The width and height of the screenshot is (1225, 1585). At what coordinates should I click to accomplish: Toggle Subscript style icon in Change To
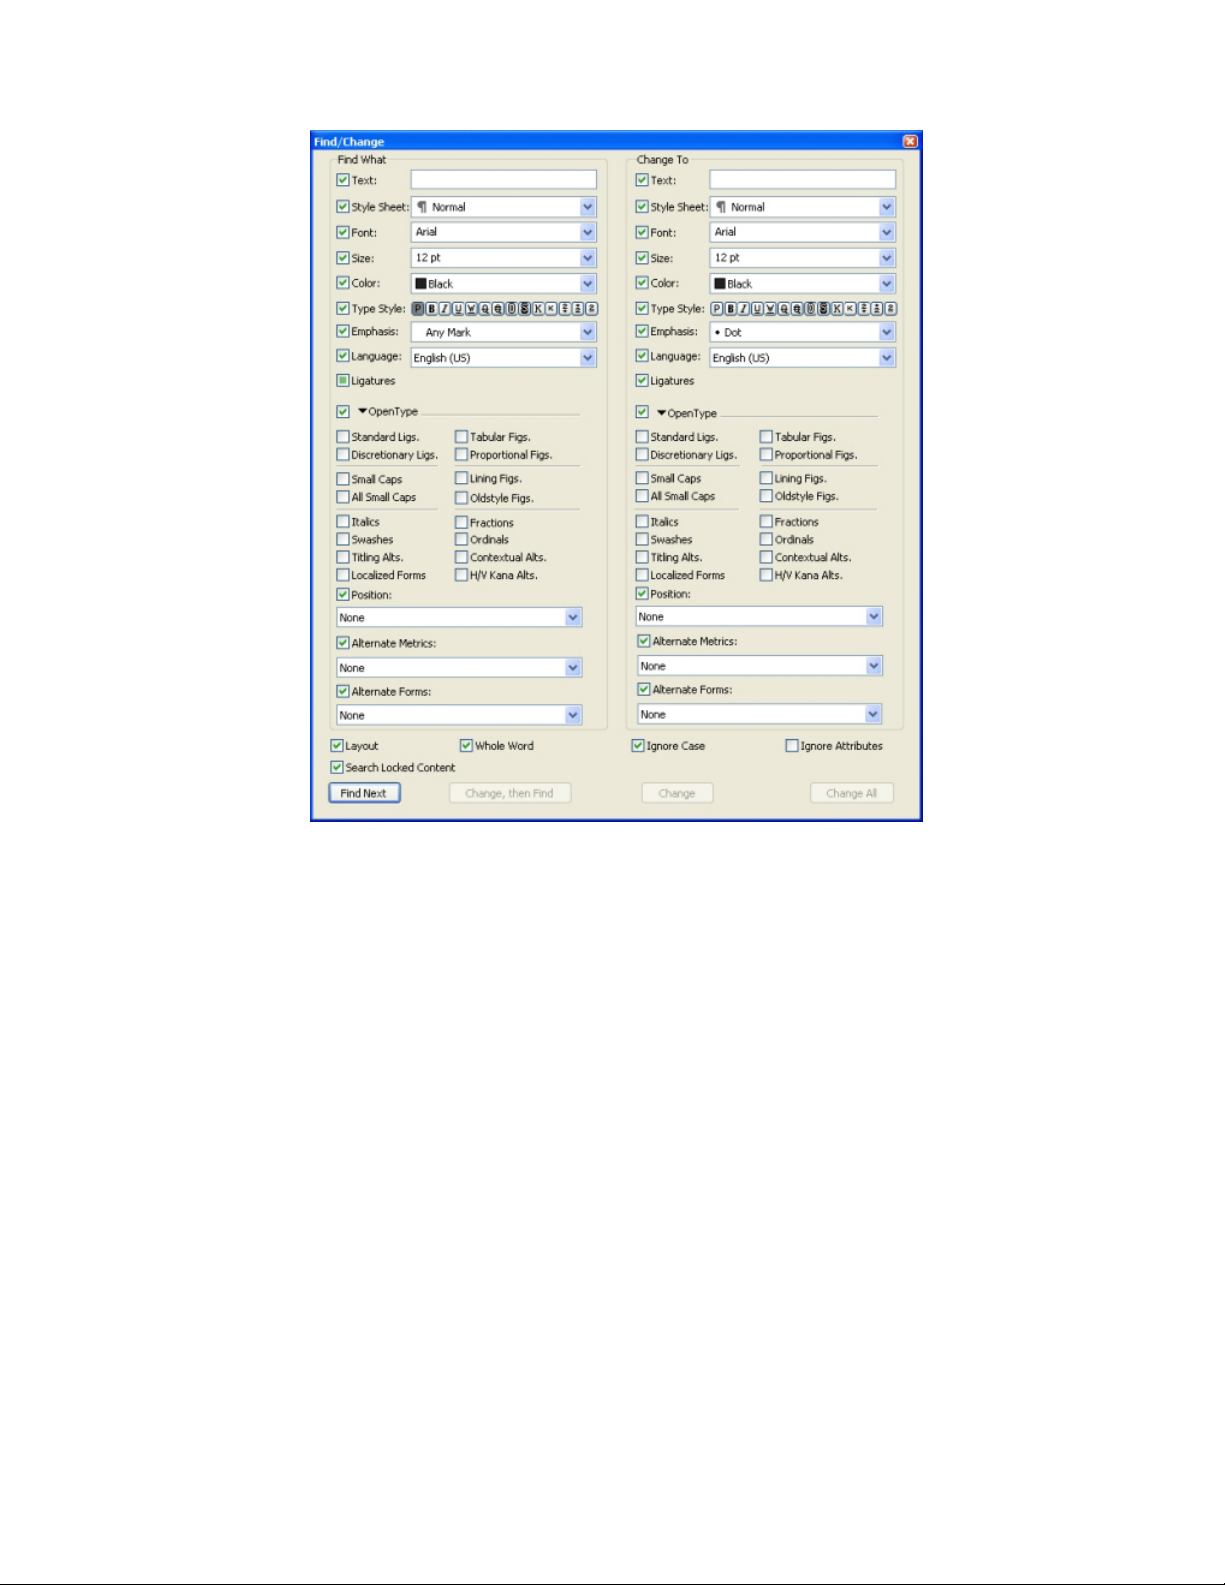coord(878,309)
